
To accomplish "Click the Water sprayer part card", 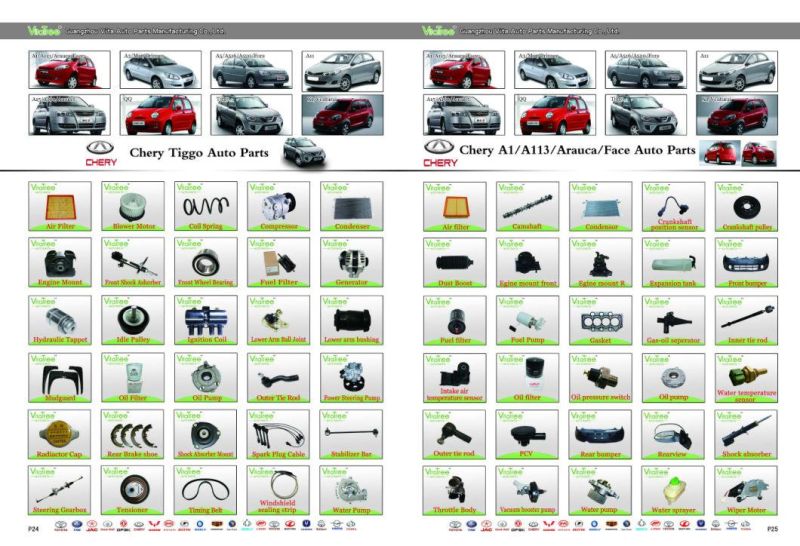I will 673,490.
